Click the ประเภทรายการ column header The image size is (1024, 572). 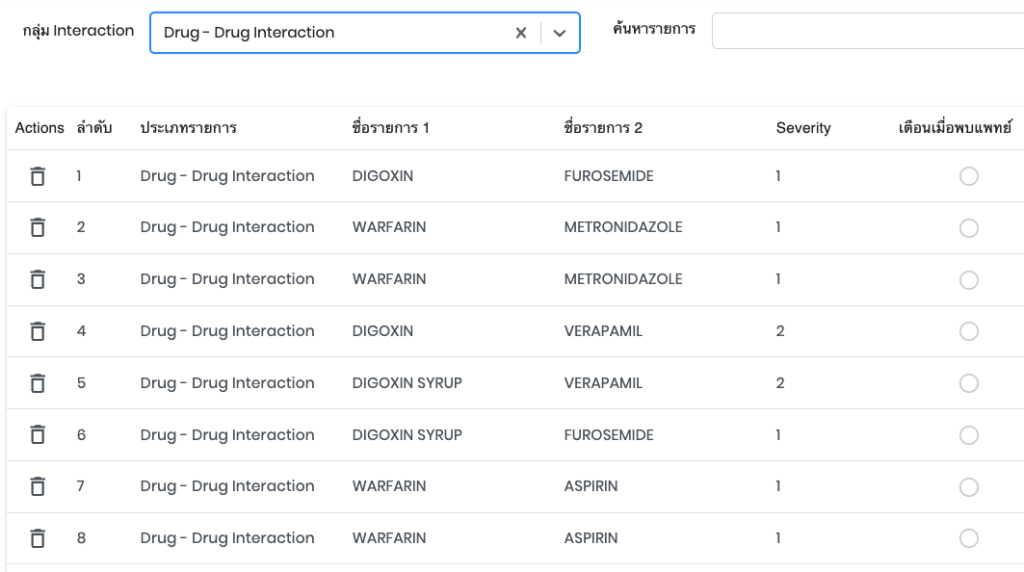pos(188,128)
